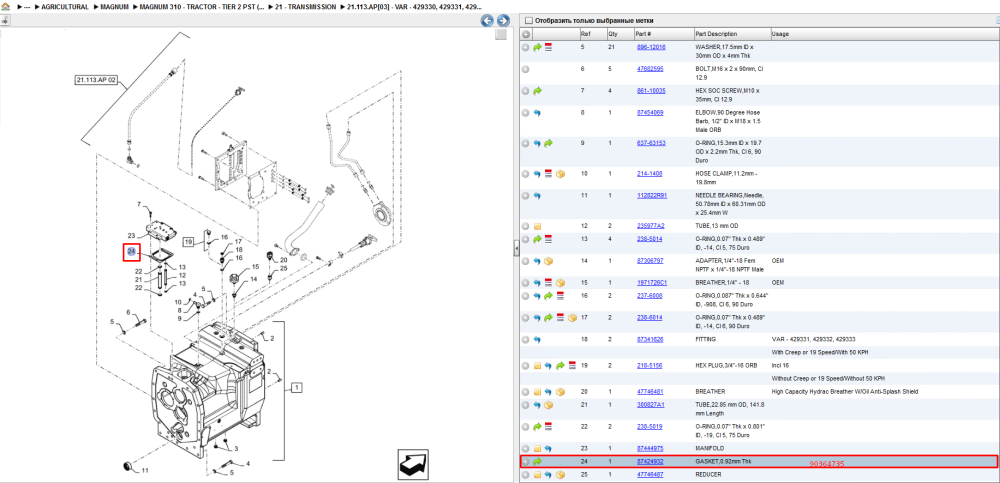The height and width of the screenshot is (483, 1000).
Task: Go to the home catalog icon
Action: coord(6,6)
